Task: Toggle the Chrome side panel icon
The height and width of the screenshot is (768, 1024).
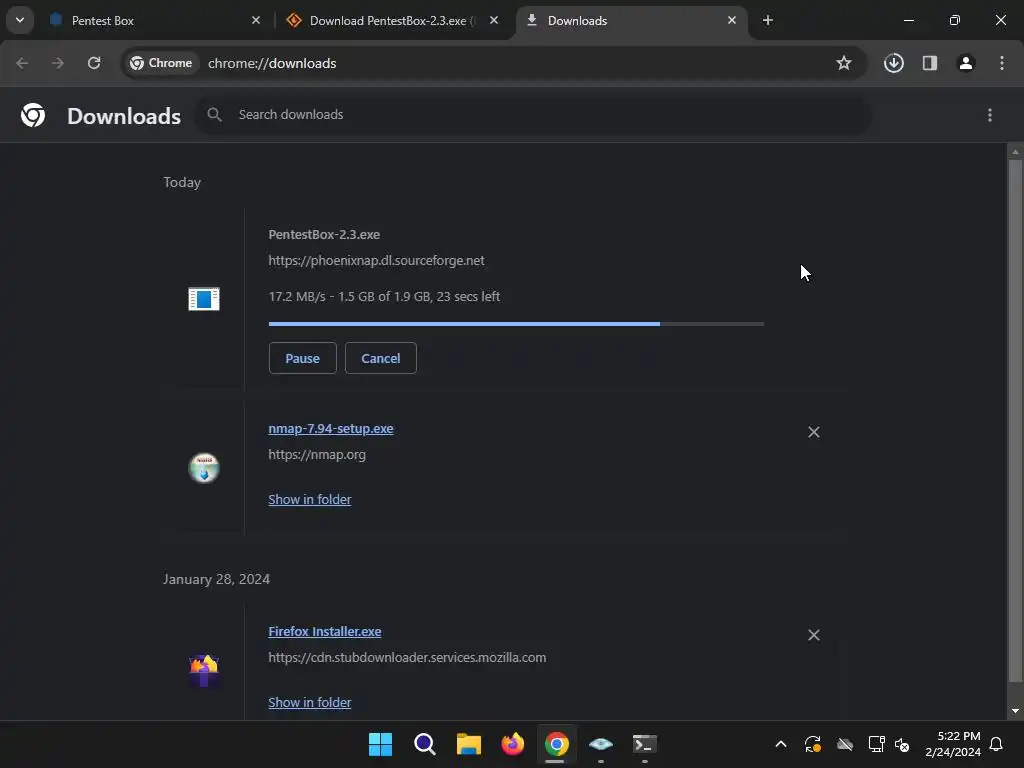Action: click(930, 63)
